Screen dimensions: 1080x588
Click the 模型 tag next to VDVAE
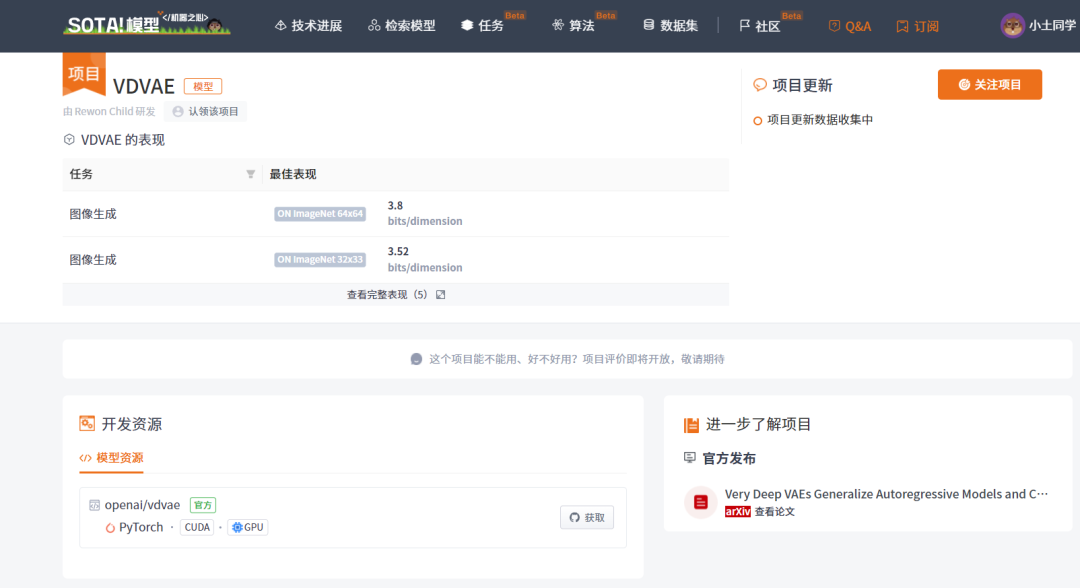click(x=202, y=86)
